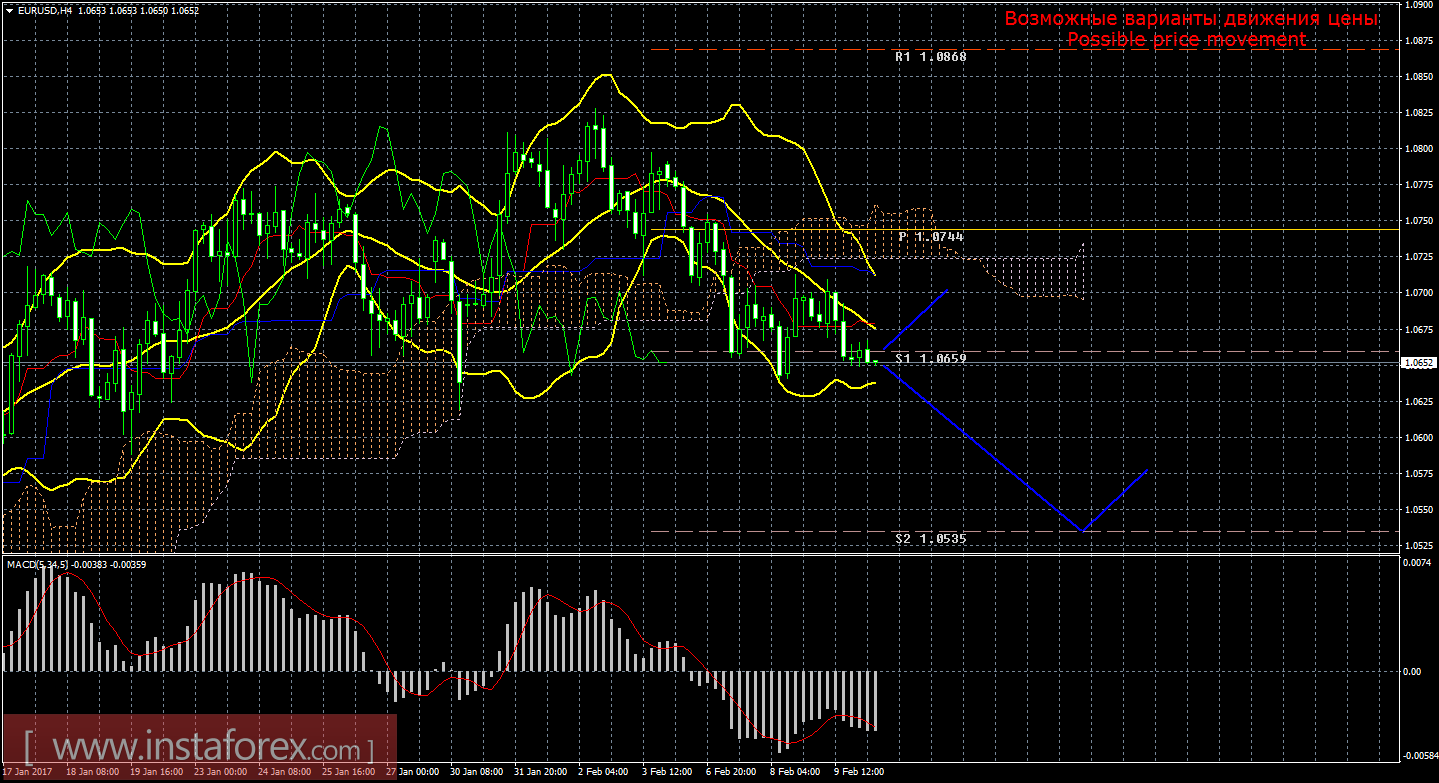
Task: Click the '9 Feb 12:00' time label
Action: (x=860, y=773)
